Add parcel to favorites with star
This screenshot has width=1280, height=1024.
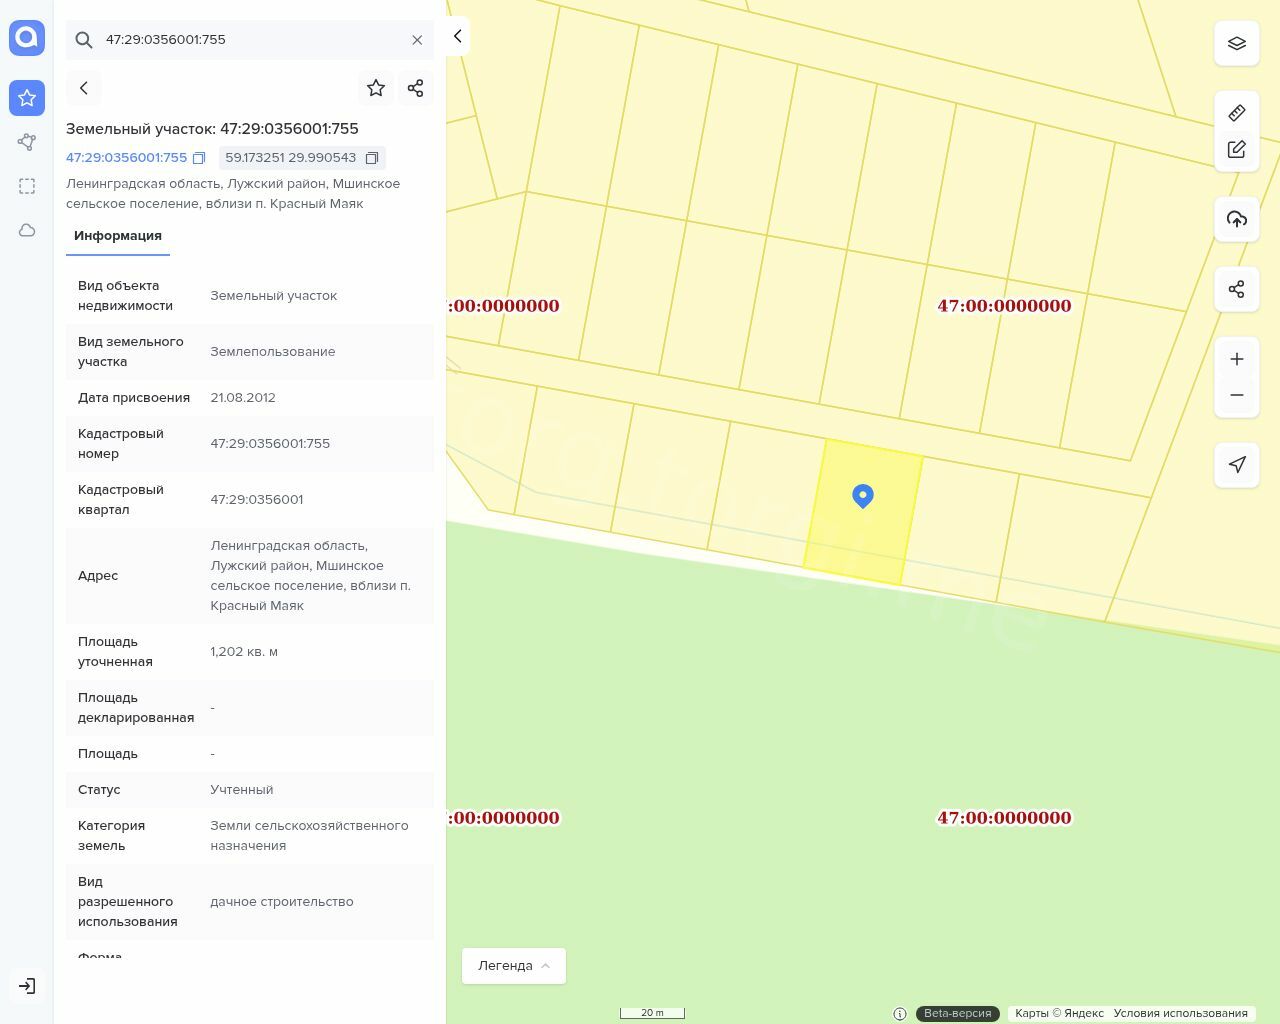tap(376, 88)
